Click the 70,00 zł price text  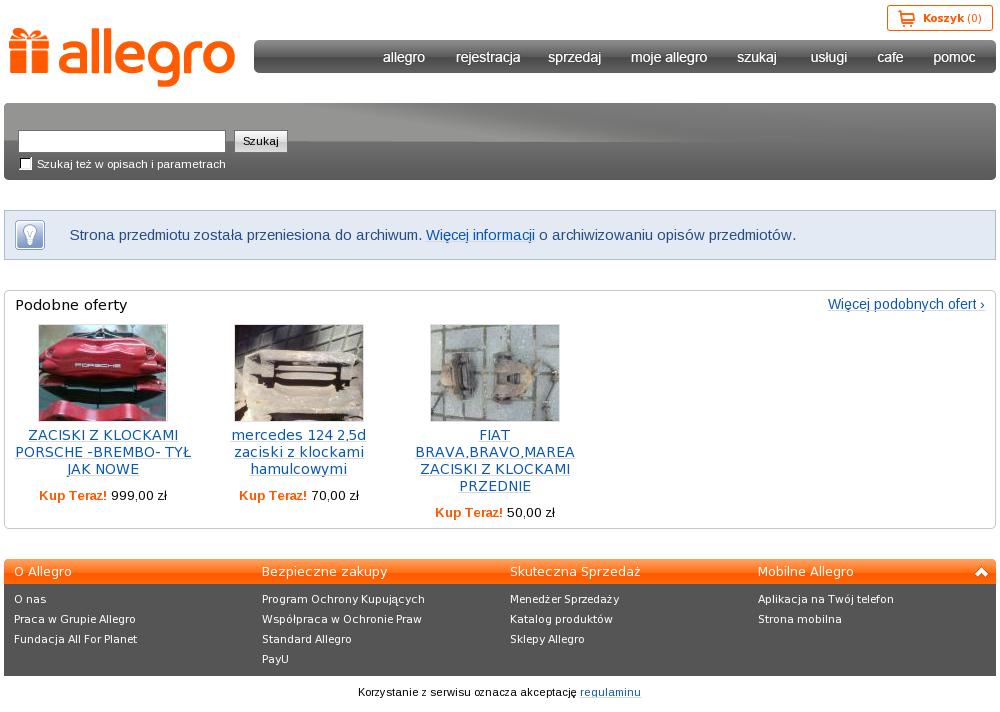pos(335,496)
